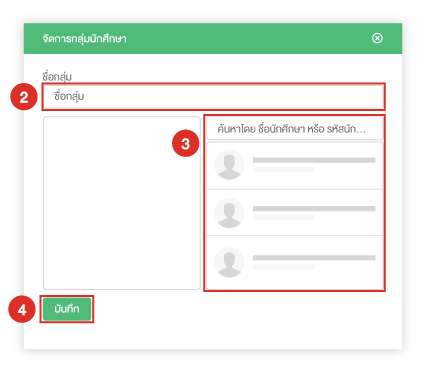The height and width of the screenshot is (375, 425).
Task: Click the first student's avatar icon
Action: (x=229, y=165)
